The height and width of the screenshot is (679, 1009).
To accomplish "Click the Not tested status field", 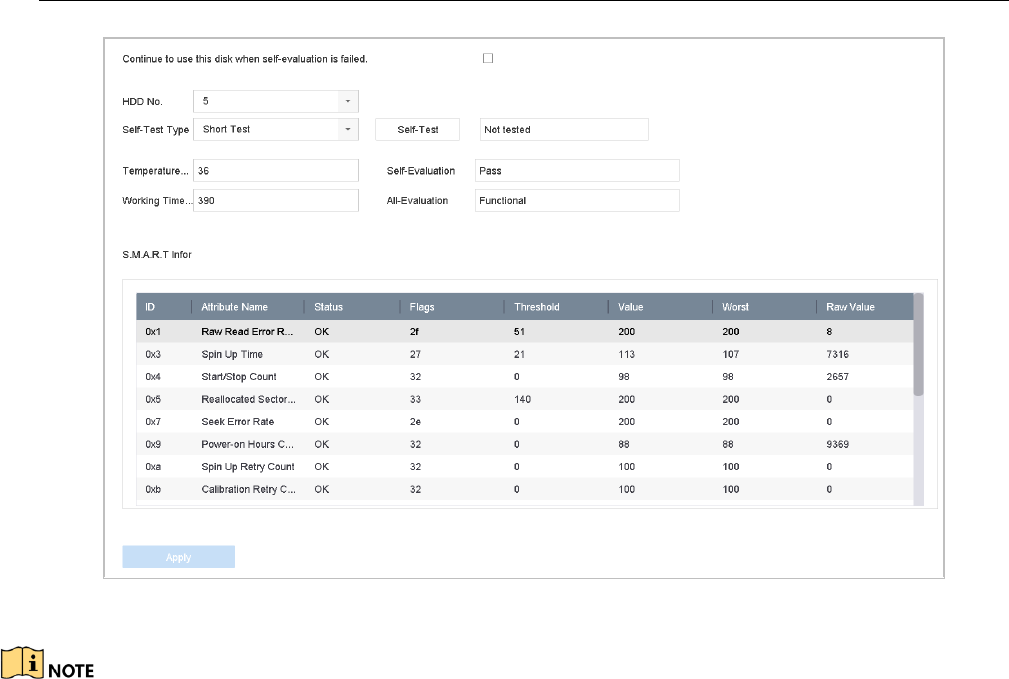I will pyautogui.click(x=564, y=129).
